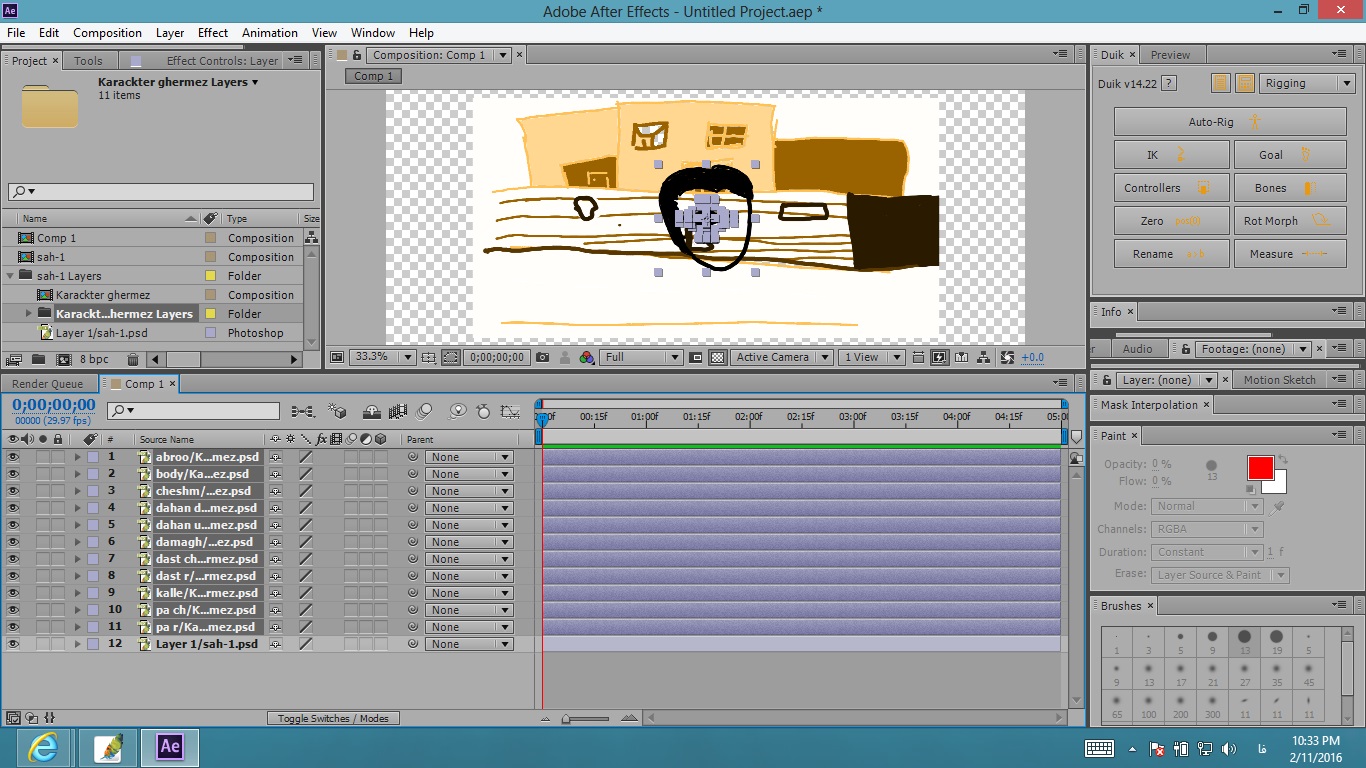Open Brainstorm icon in timeline
The width and height of the screenshot is (1366, 768).
tap(457, 411)
